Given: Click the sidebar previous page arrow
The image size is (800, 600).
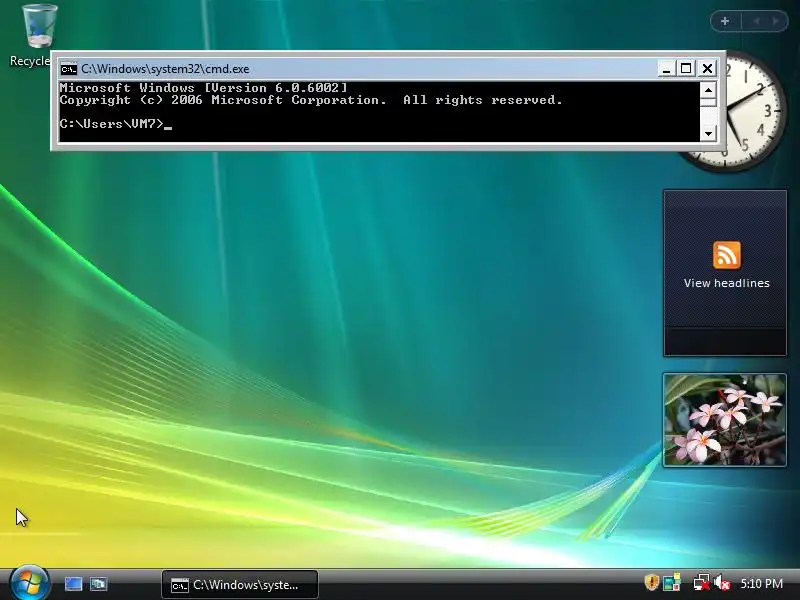Looking at the screenshot, I should 756,21.
